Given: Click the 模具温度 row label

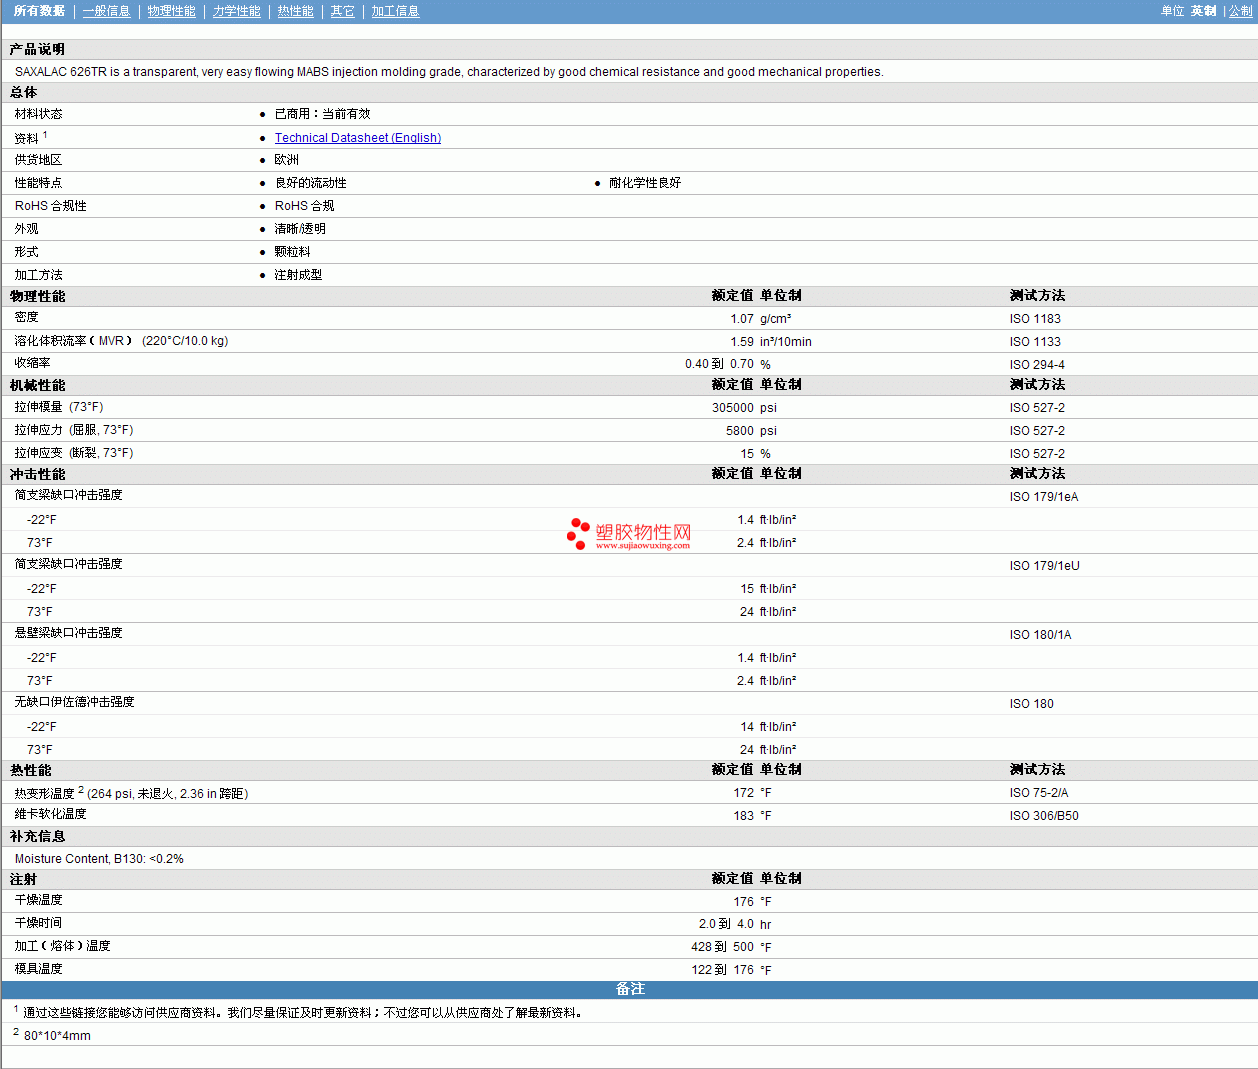Looking at the screenshot, I should tap(38, 969).
